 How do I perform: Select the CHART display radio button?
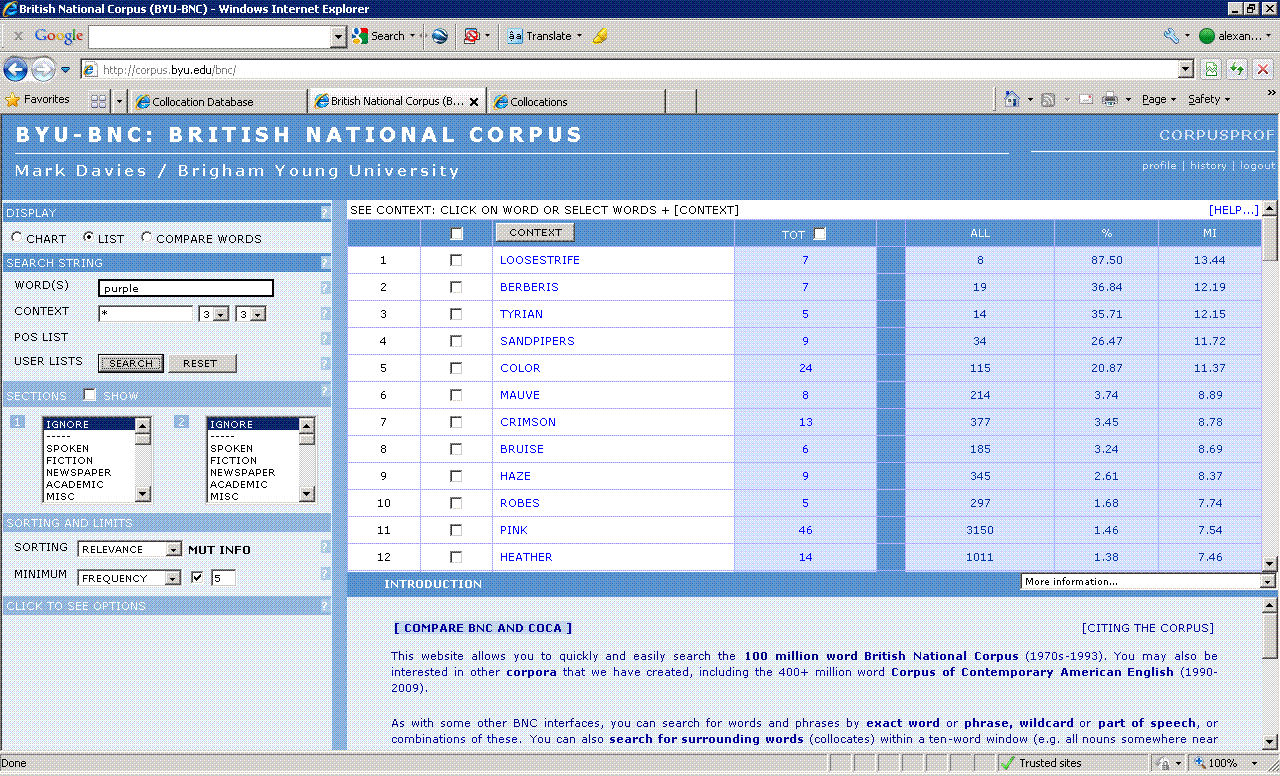click(x=16, y=238)
